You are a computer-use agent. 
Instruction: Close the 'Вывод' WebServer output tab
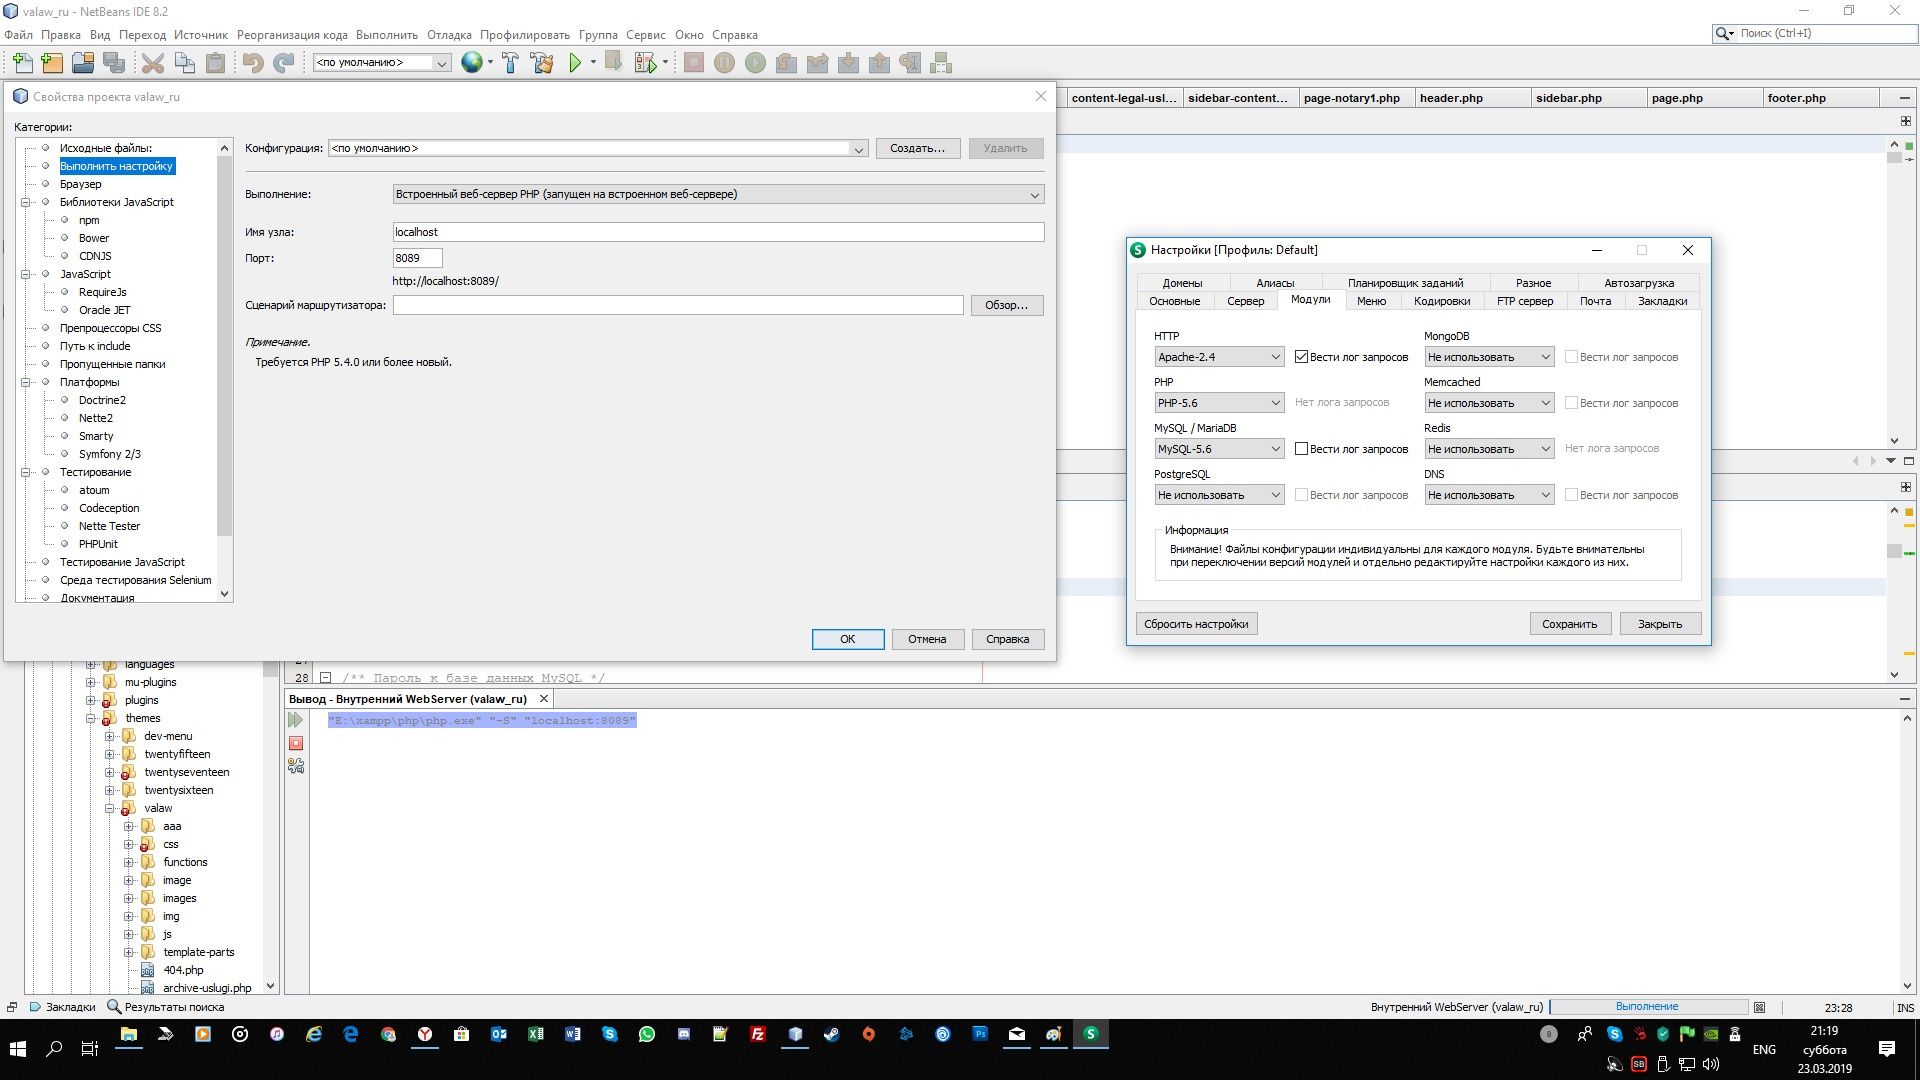544,699
